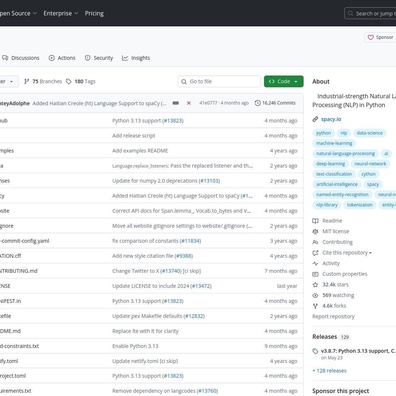396x396 pixels.
Task: Click the Discussions speech bubble icon
Action: 5,58
